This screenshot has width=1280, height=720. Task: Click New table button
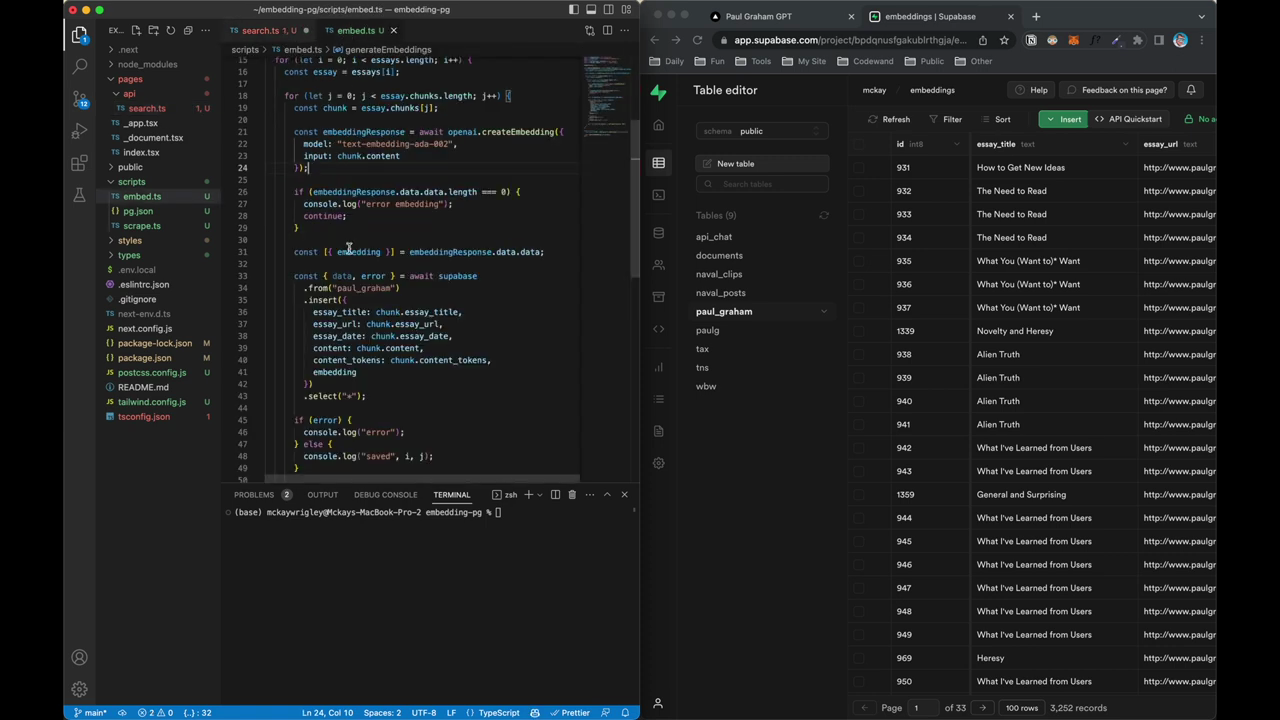[x=762, y=163]
